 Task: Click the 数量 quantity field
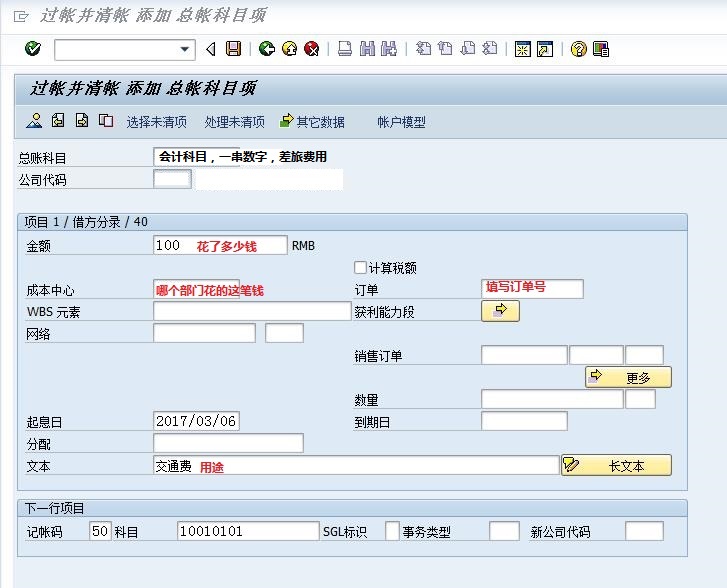[x=552, y=399]
